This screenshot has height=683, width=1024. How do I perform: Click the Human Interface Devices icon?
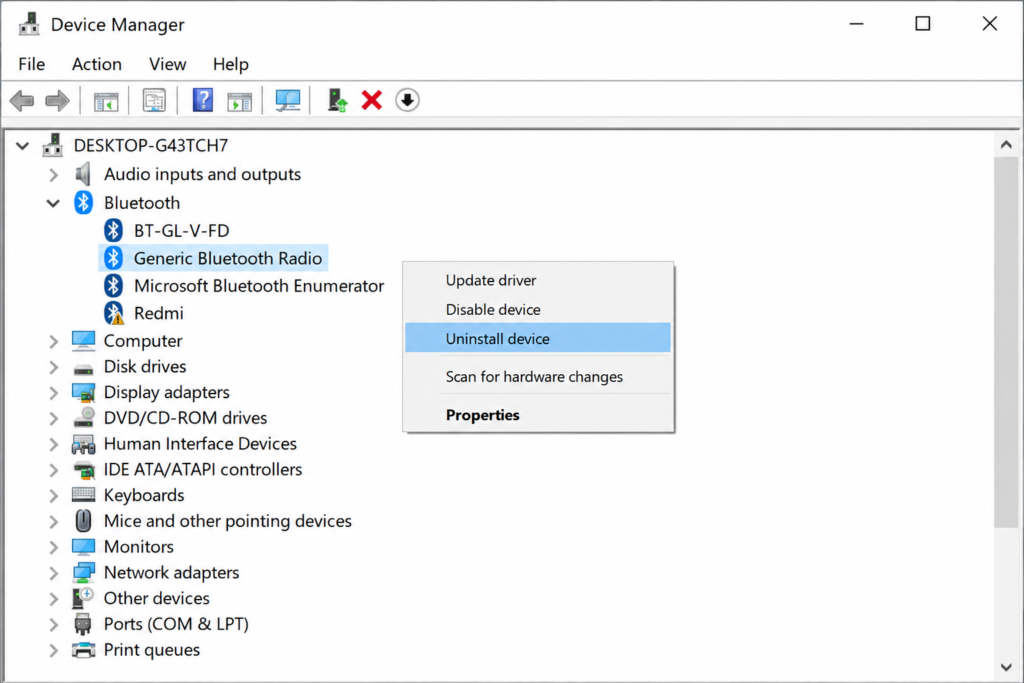[x=83, y=444]
